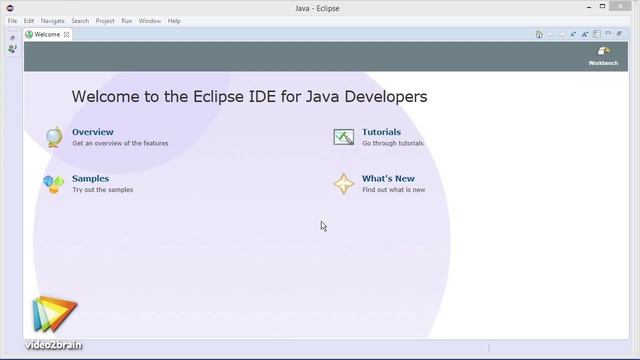Click the customize page layout icon
640x360 pixels.
click(597, 34)
